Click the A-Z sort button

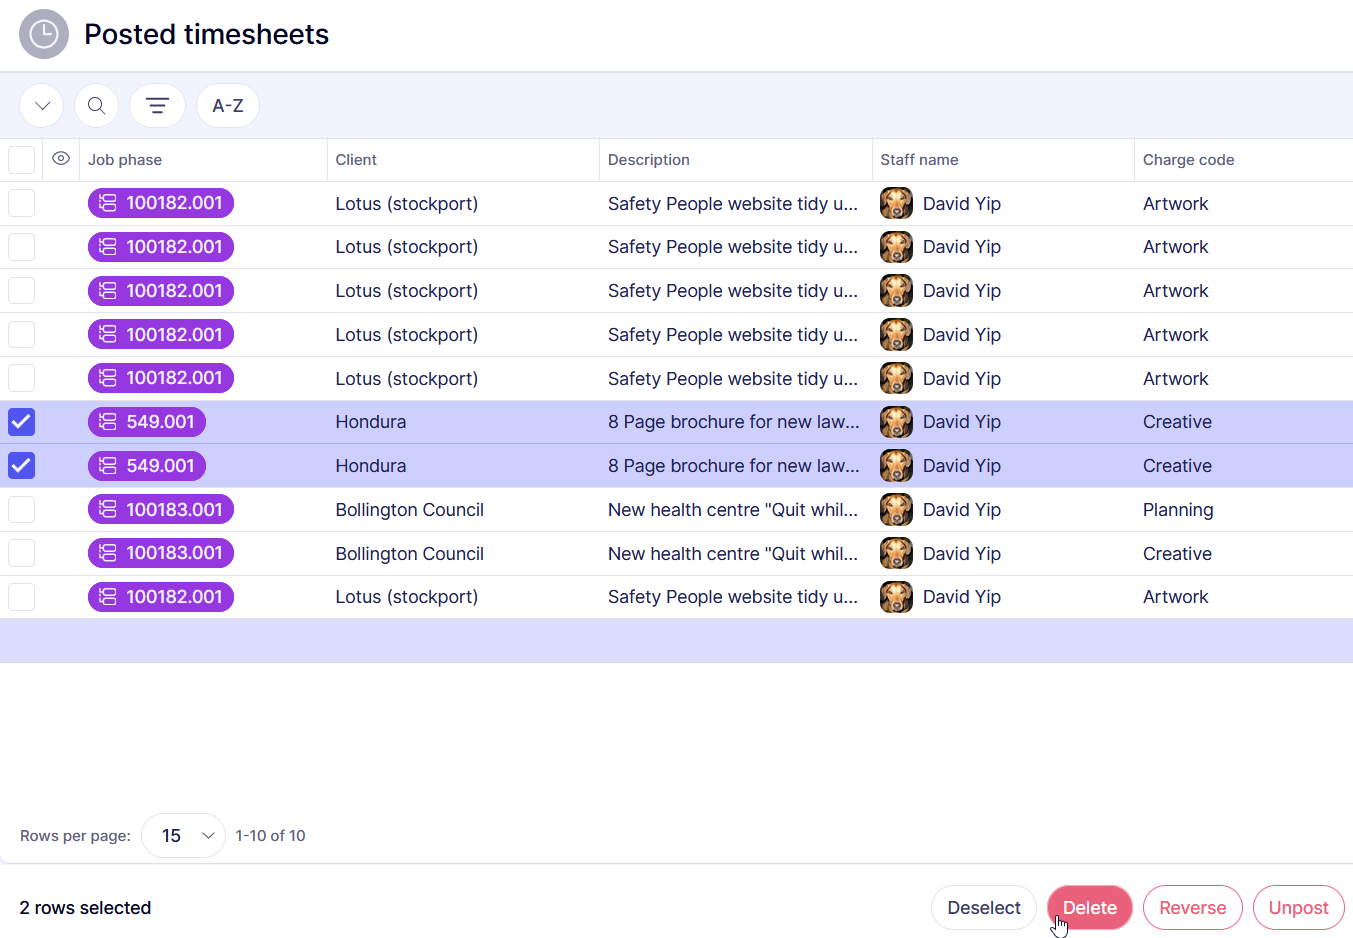pos(228,106)
